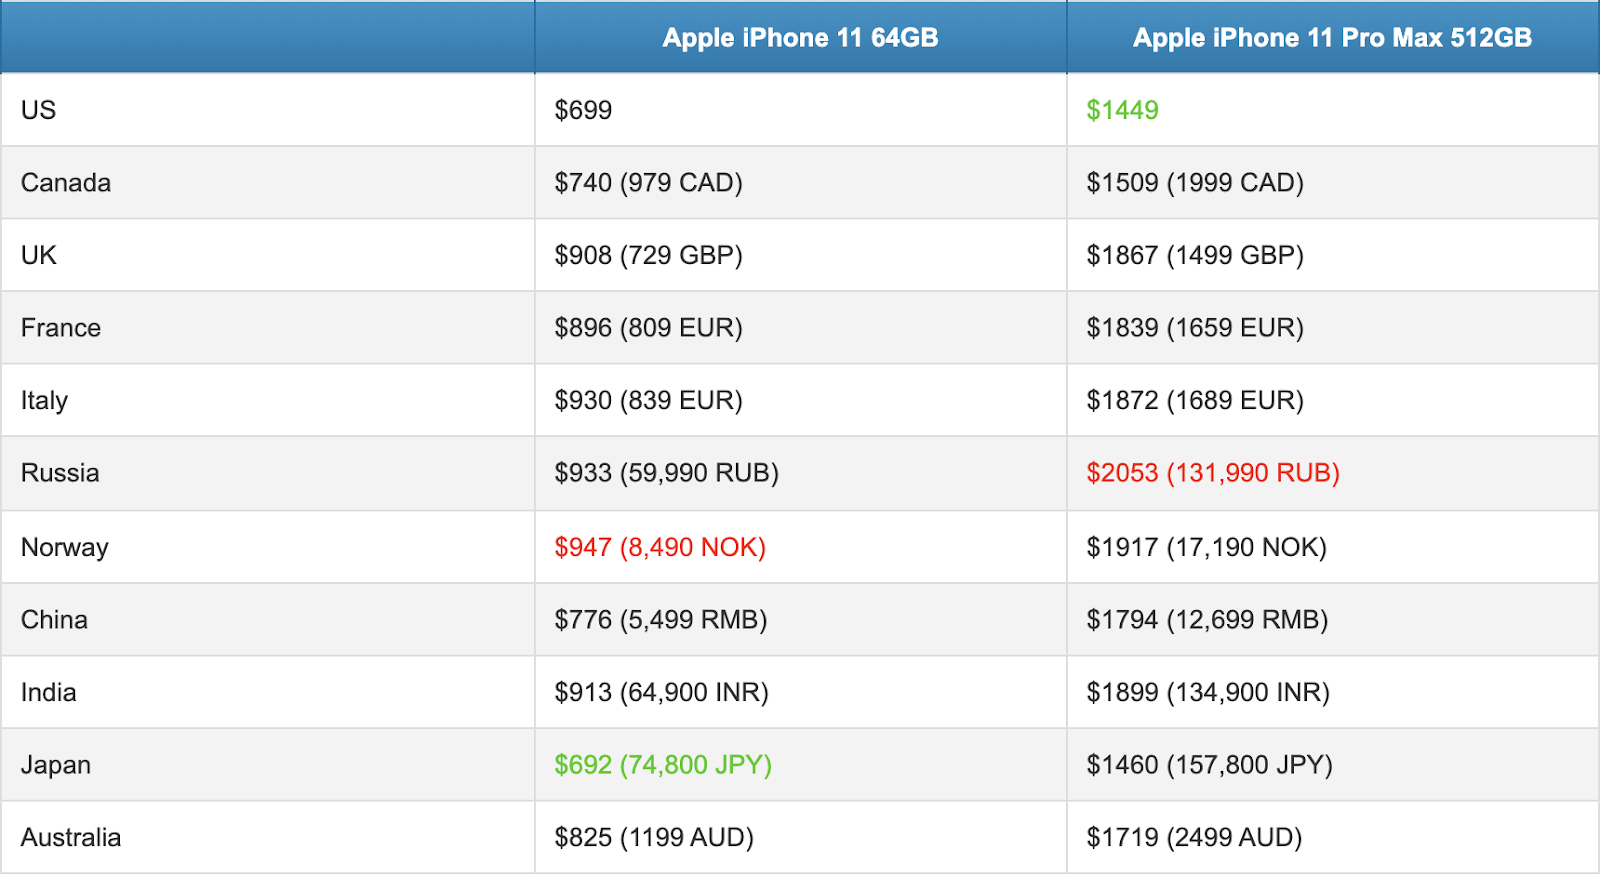Click the Apple iPhone 11 64GB column header
This screenshot has height=876, width=1600.
pyautogui.click(x=800, y=38)
